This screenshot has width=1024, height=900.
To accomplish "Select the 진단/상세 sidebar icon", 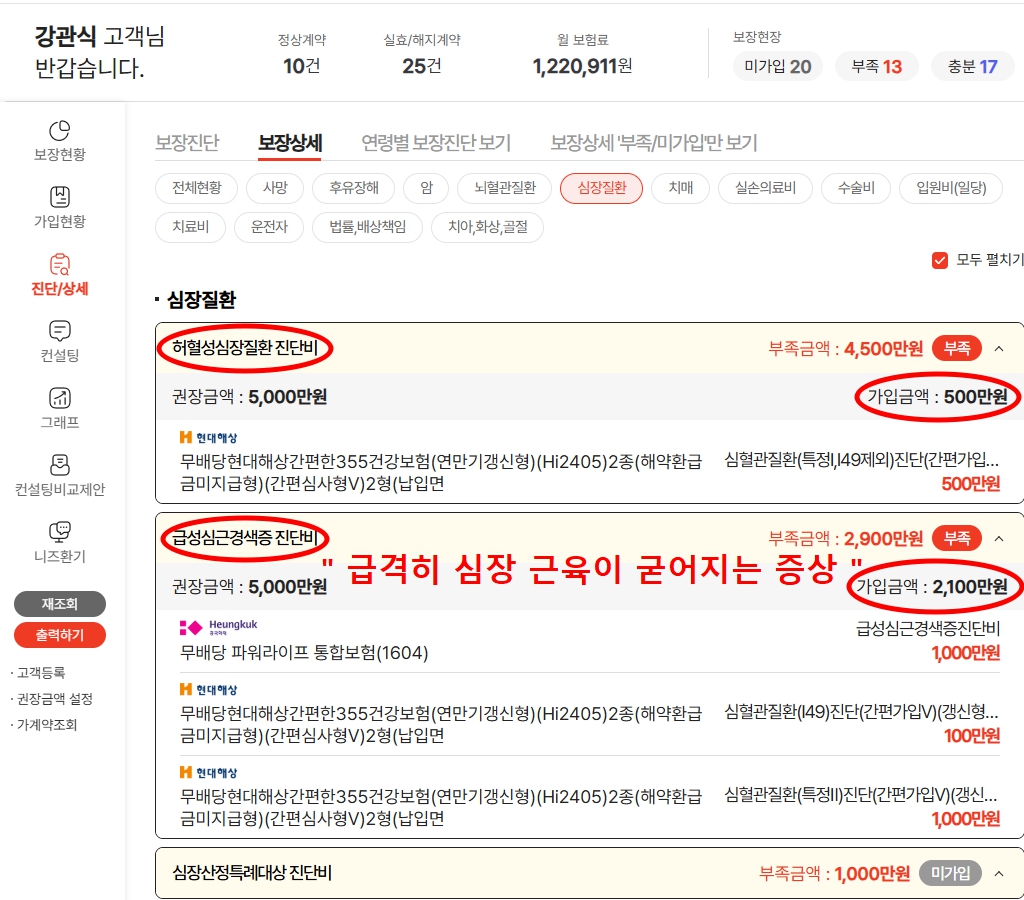I will 59,265.
